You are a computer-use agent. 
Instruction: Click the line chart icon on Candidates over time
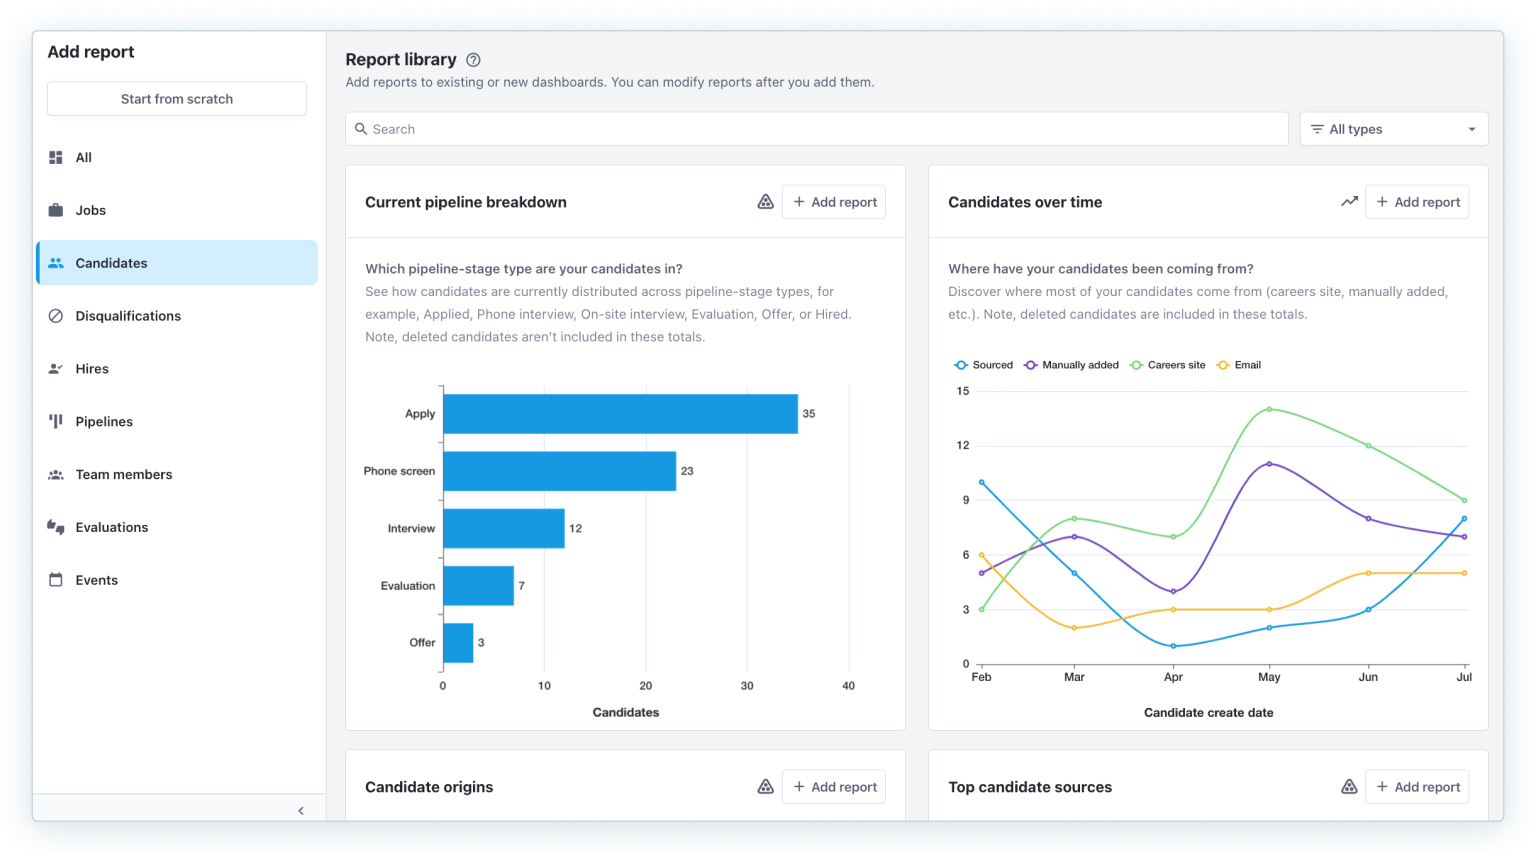click(x=1349, y=202)
